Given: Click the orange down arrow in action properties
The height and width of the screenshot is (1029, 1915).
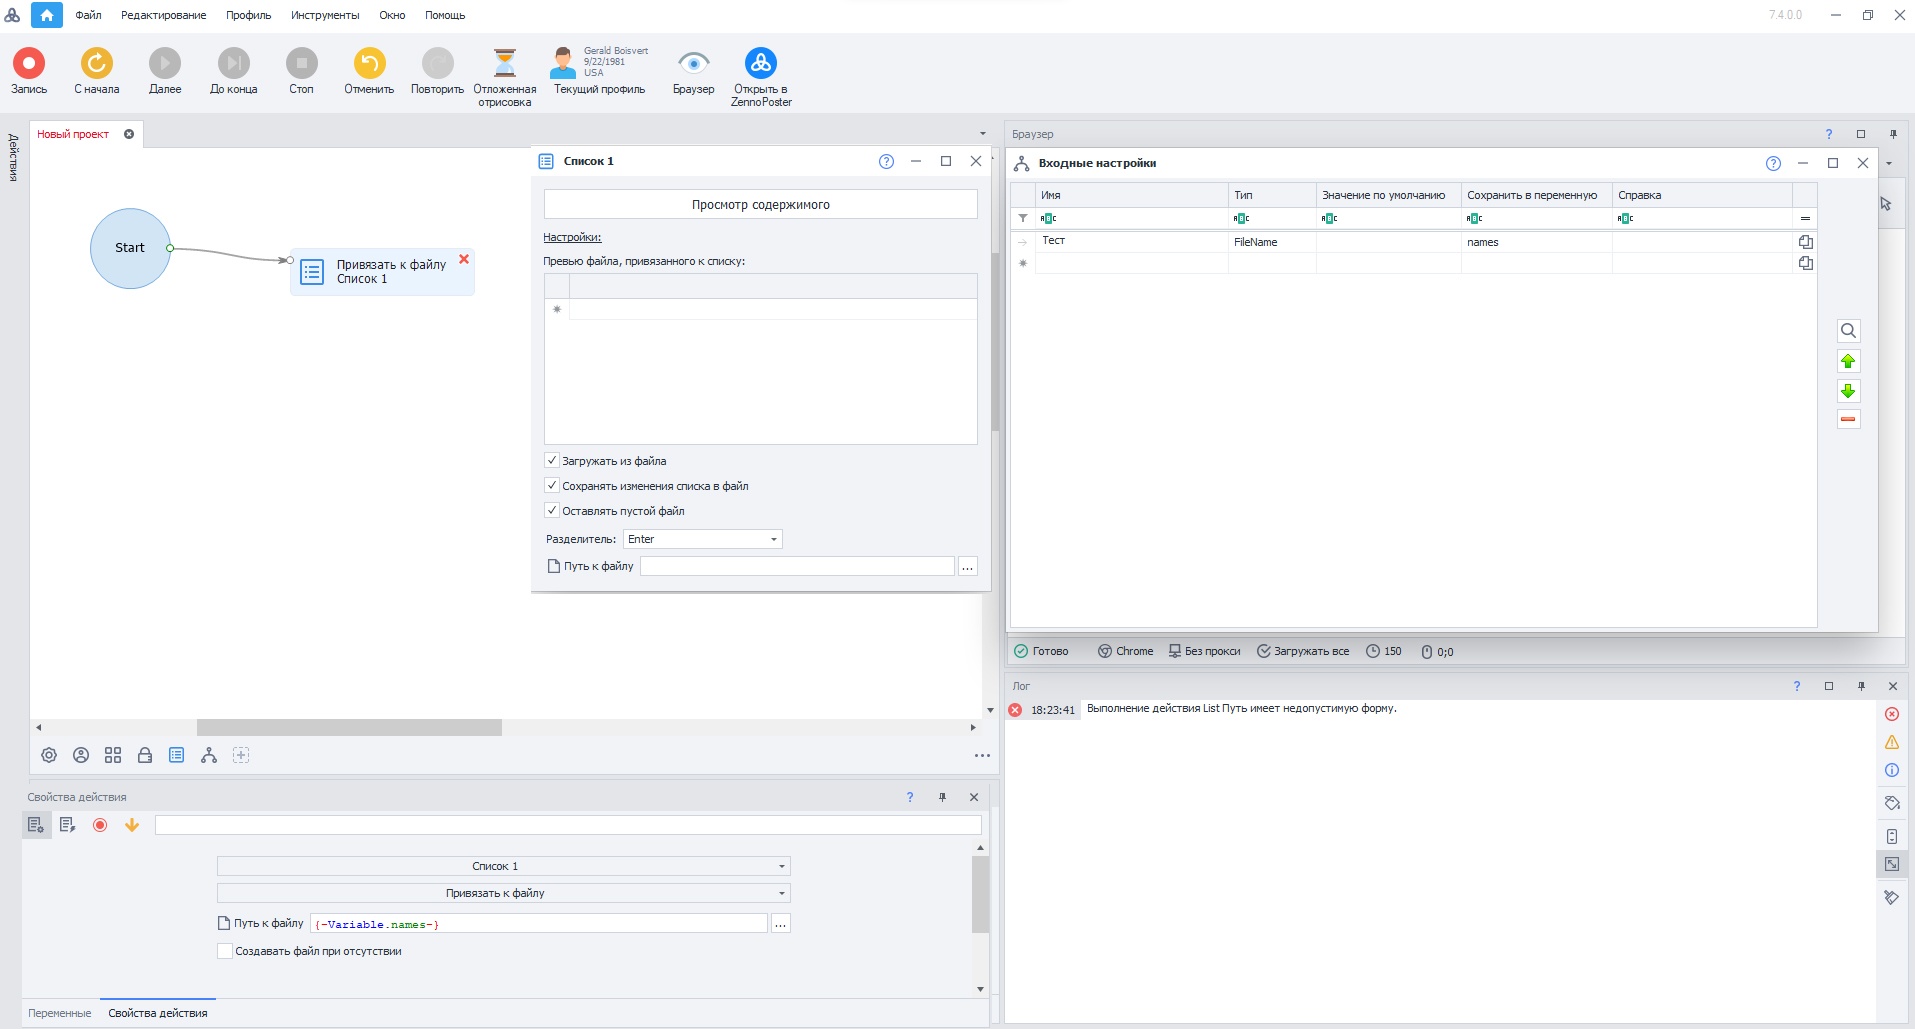Looking at the screenshot, I should pos(132,825).
